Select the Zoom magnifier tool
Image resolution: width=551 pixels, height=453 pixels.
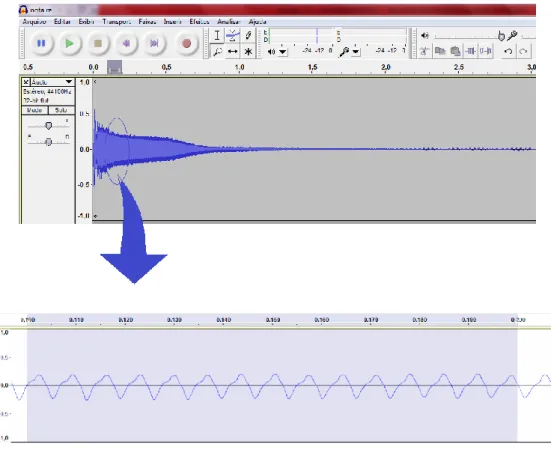pos(217,51)
